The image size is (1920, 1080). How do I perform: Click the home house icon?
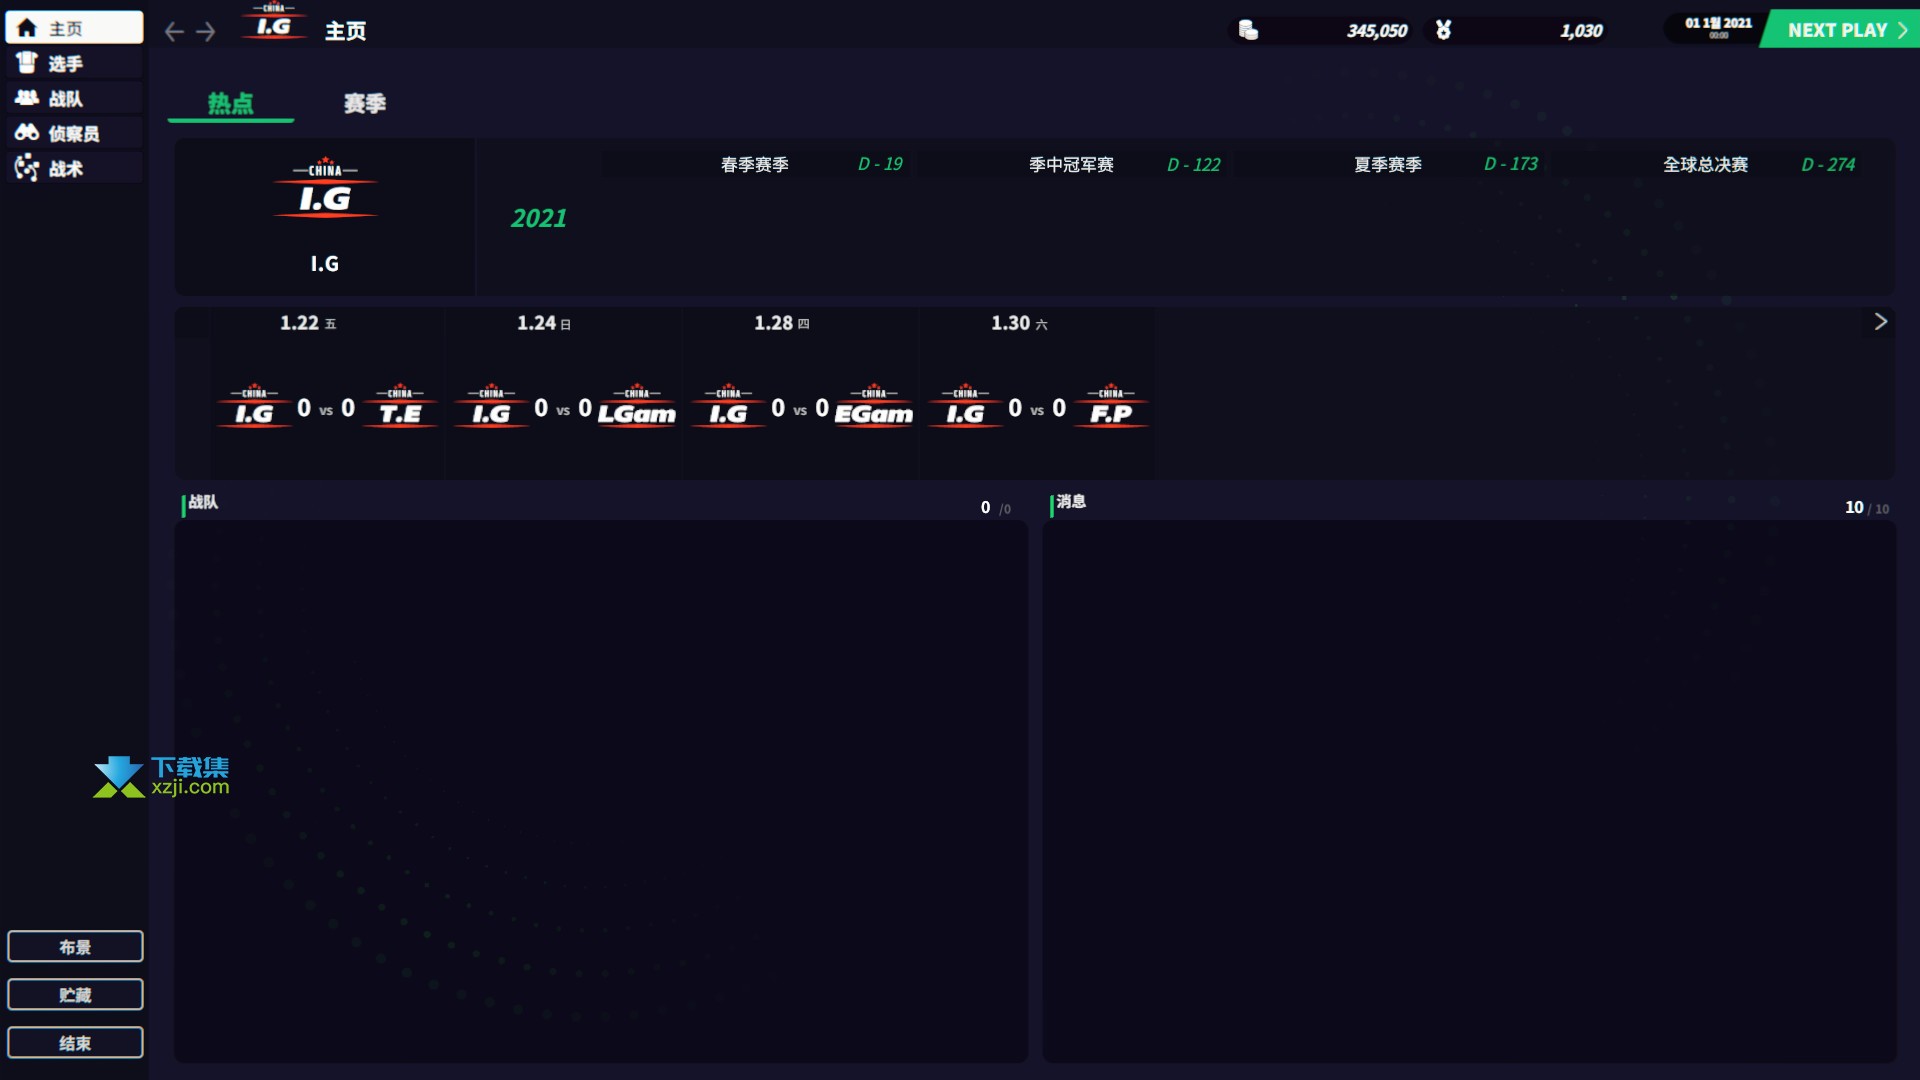pyautogui.click(x=27, y=28)
